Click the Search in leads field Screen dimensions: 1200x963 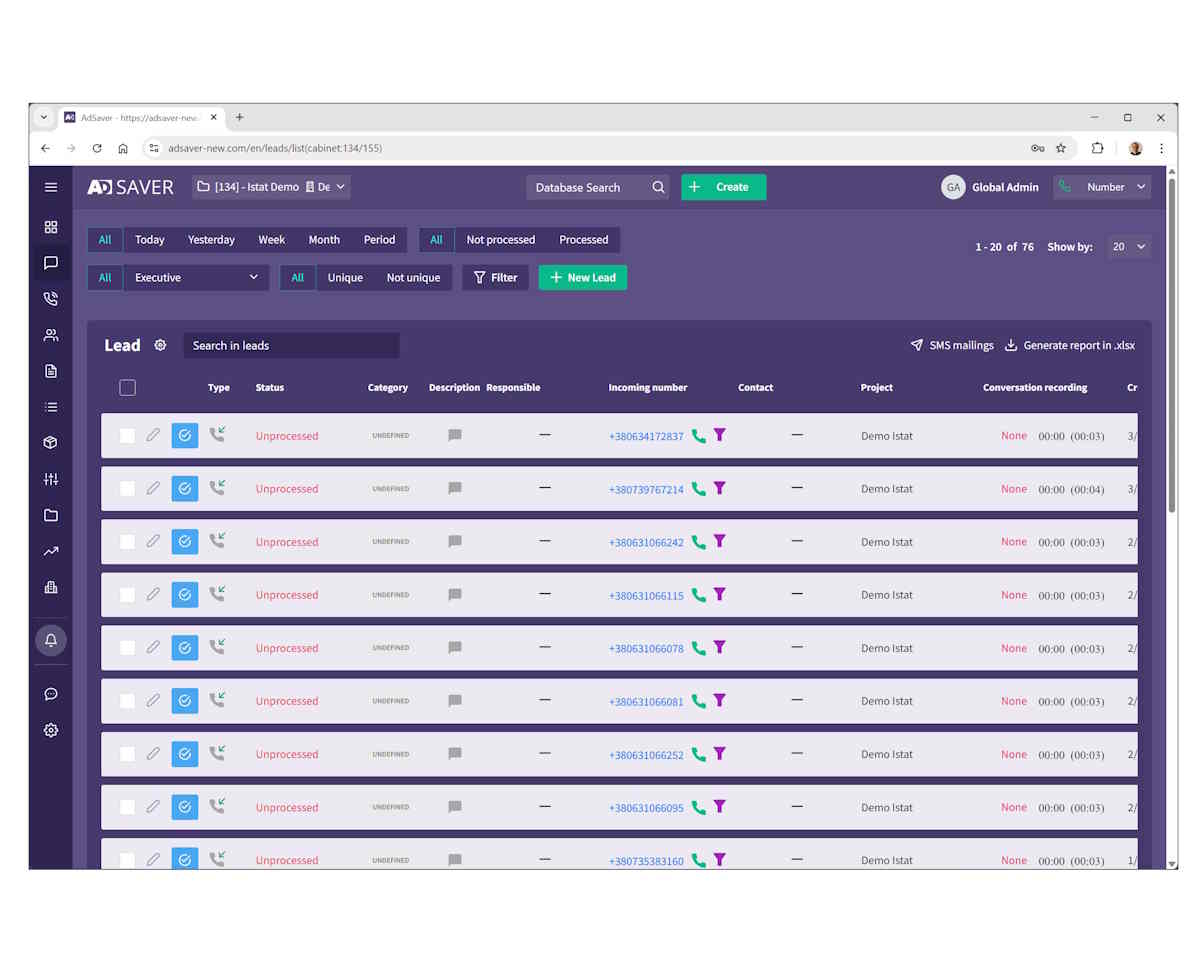click(291, 345)
